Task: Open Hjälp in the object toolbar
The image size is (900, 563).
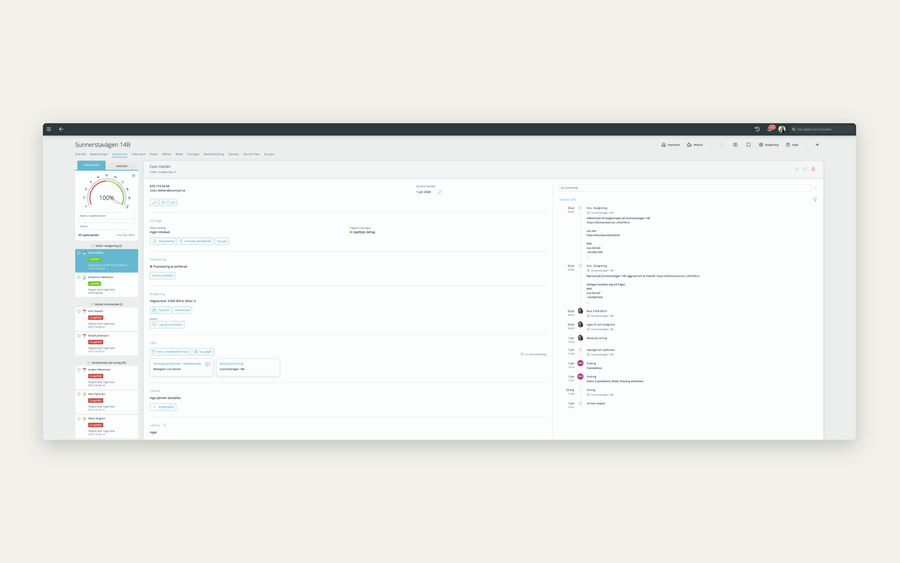Action: [792, 145]
